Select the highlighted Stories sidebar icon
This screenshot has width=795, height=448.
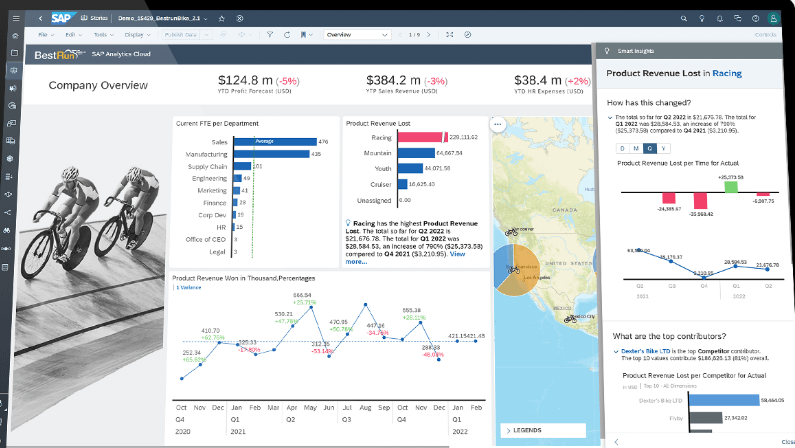pyautogui.click(x=14, y=70)
